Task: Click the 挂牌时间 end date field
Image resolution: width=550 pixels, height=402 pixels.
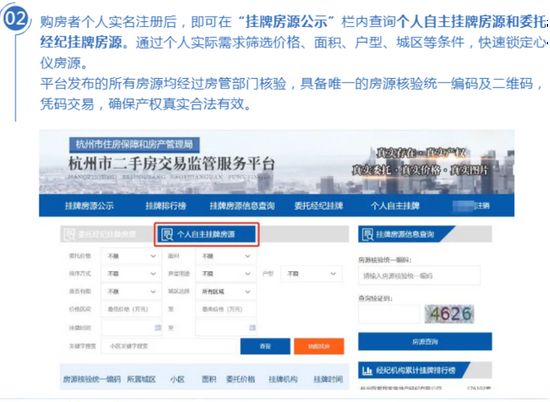Action: [226, 328]
